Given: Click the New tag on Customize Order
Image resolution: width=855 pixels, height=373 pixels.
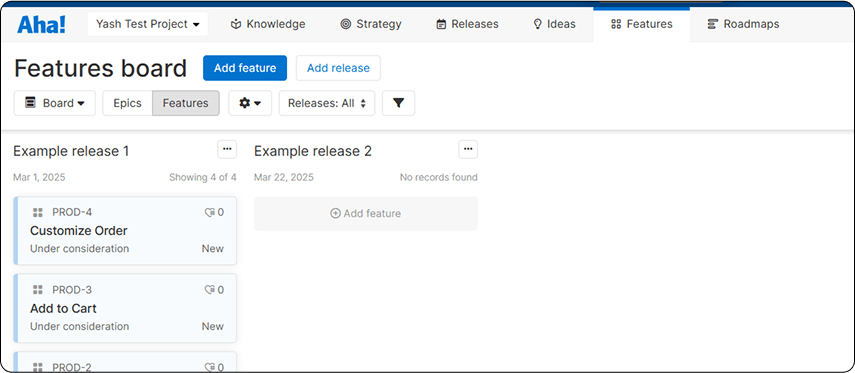Looking at the screenshot, I should pyautogui.click(x=213, y=249).
